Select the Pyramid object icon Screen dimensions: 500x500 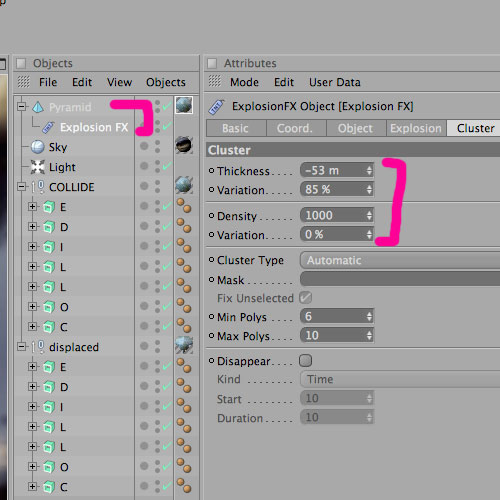pos(38,107)
